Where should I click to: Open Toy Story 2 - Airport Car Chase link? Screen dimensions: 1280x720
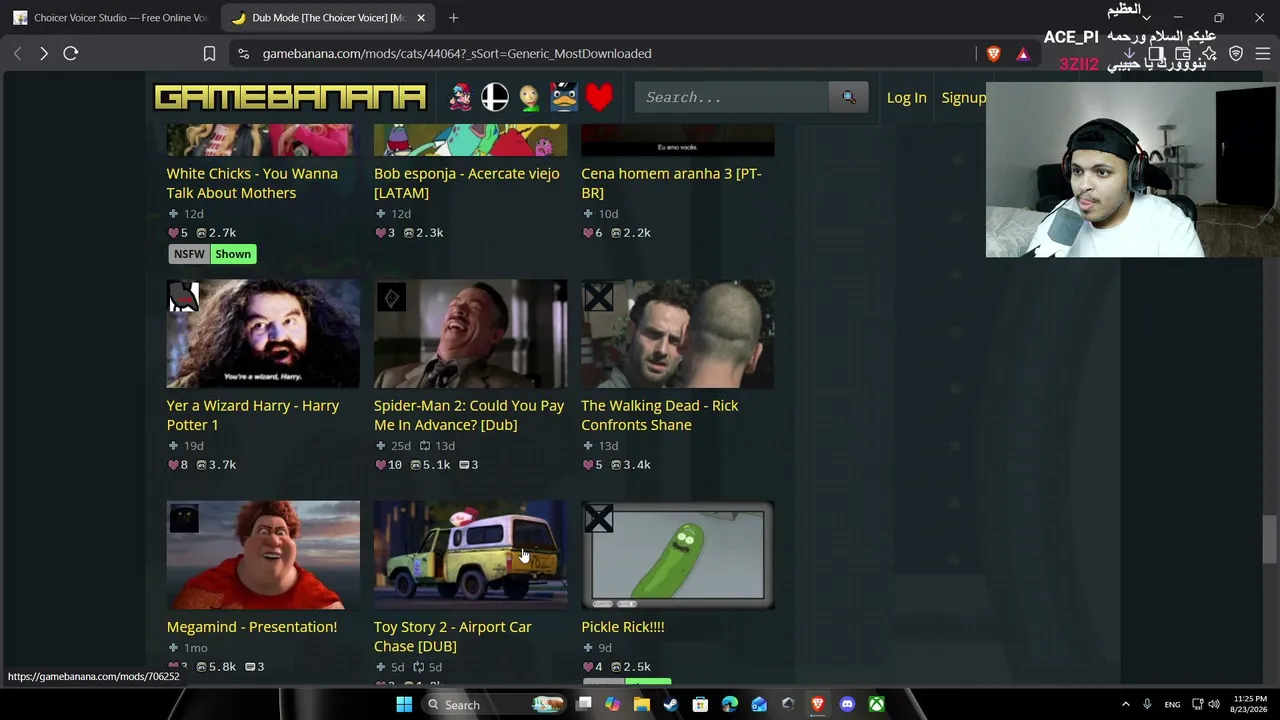click(453, 636)
